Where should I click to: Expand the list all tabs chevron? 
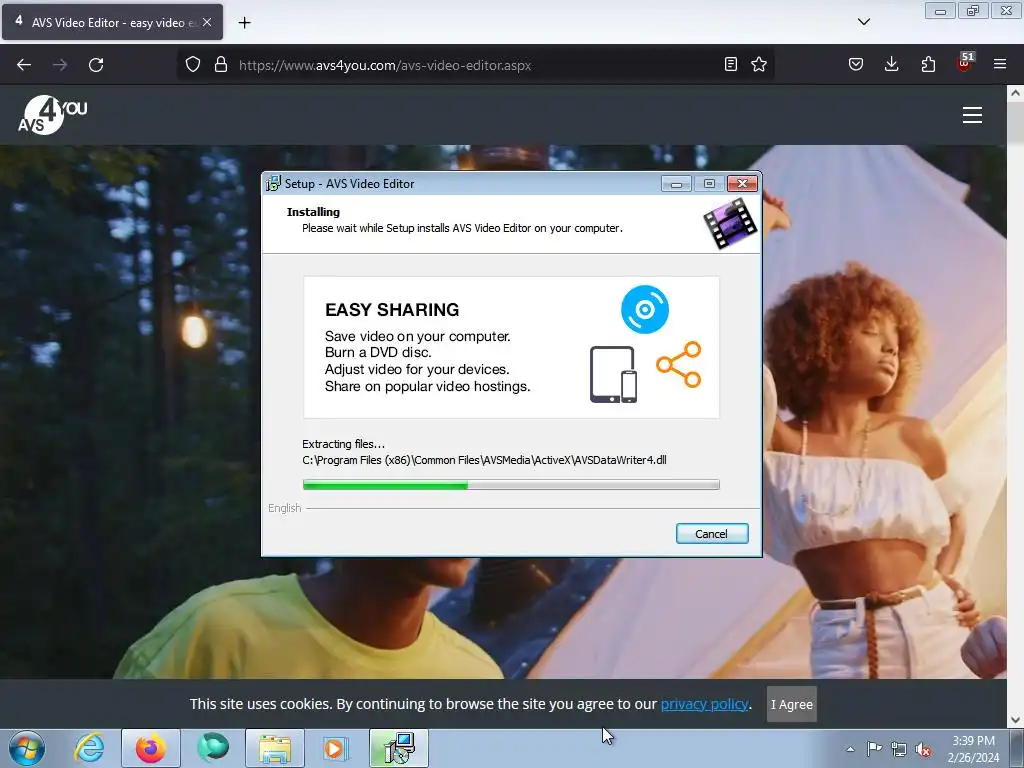tap(863, 22)
